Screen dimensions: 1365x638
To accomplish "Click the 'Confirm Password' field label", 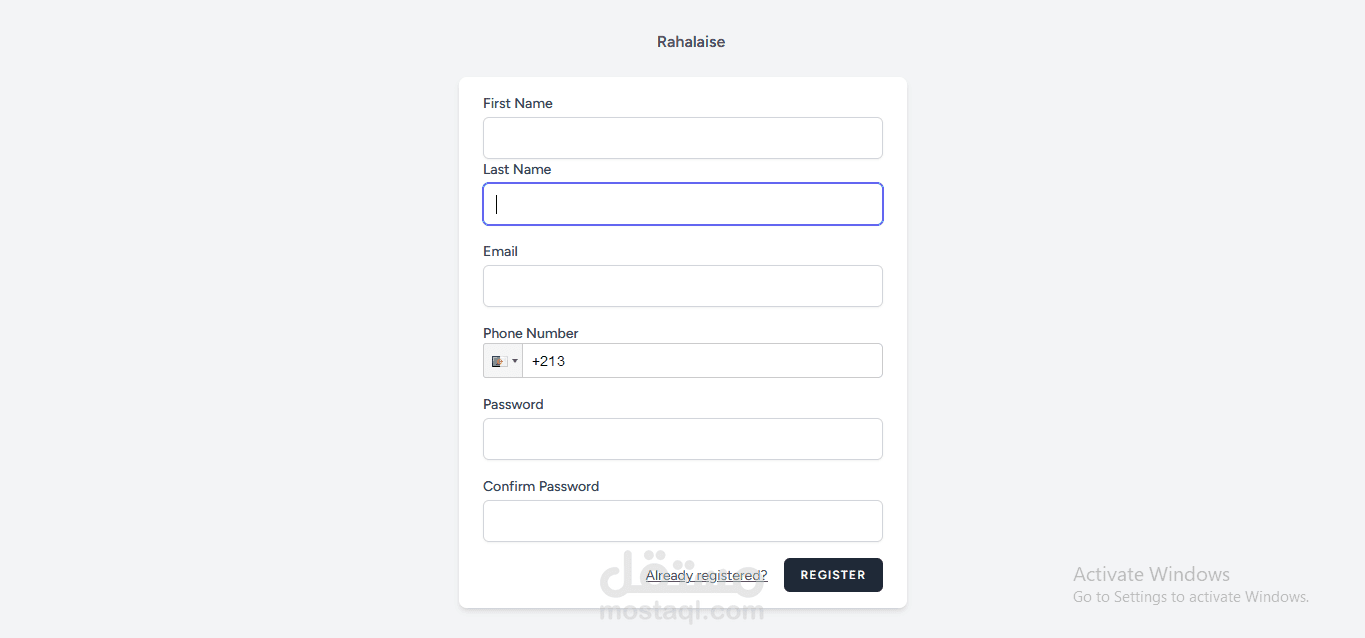I will point(541,486).
